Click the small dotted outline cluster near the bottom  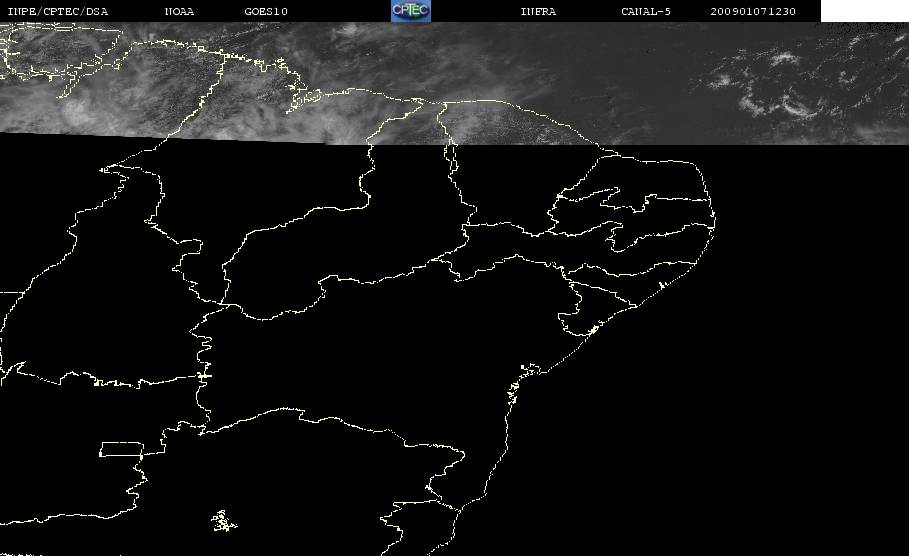pos(224,521)
